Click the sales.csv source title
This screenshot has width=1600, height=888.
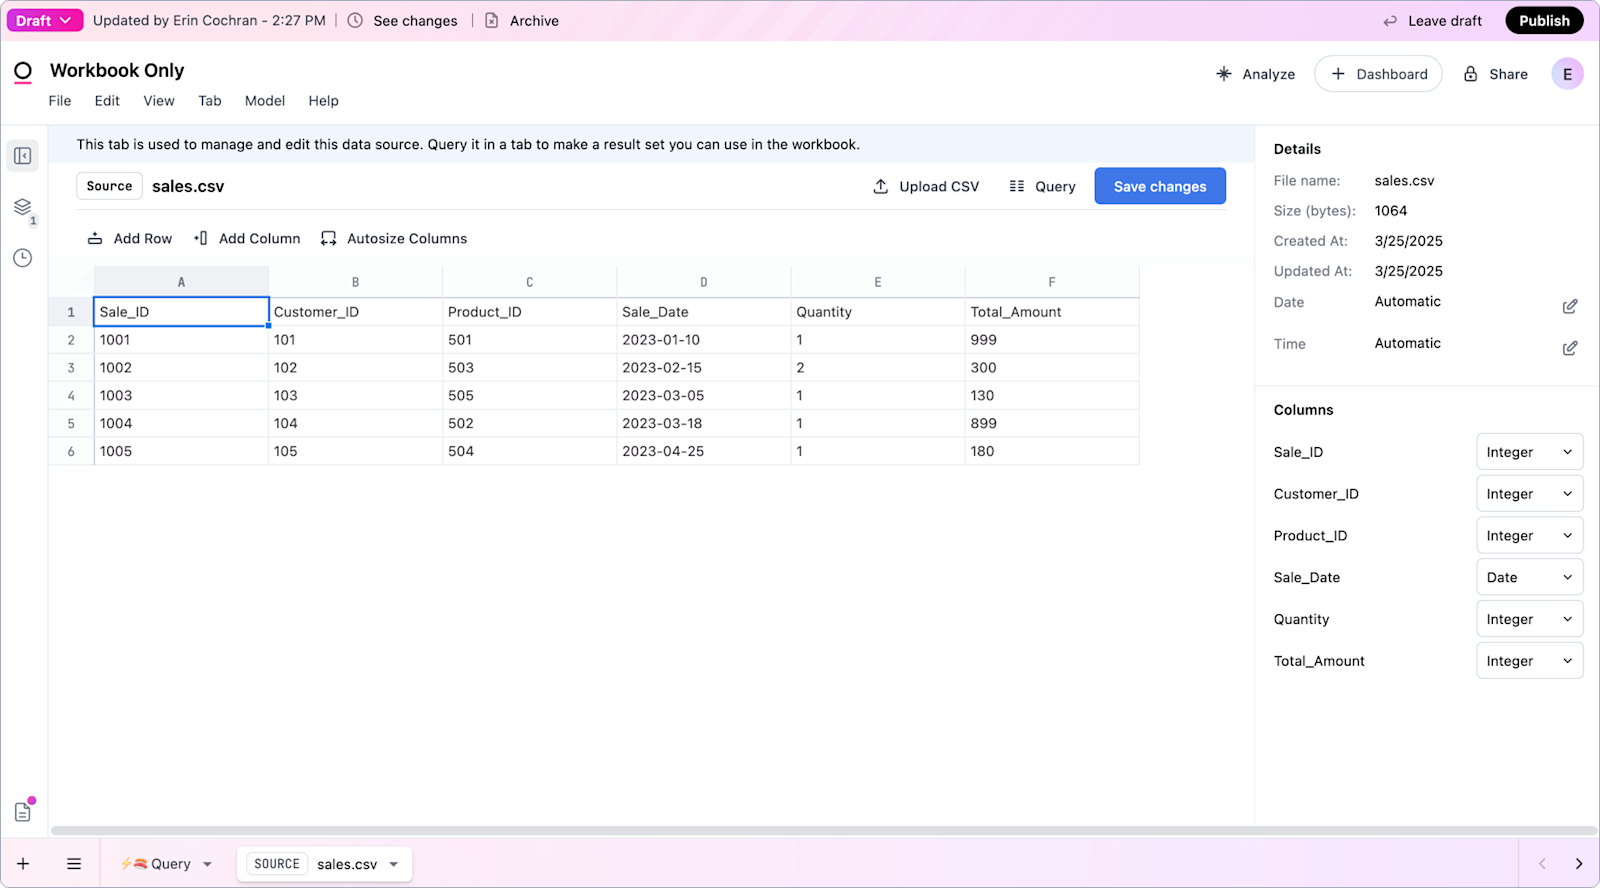click(x=188, y=186)
